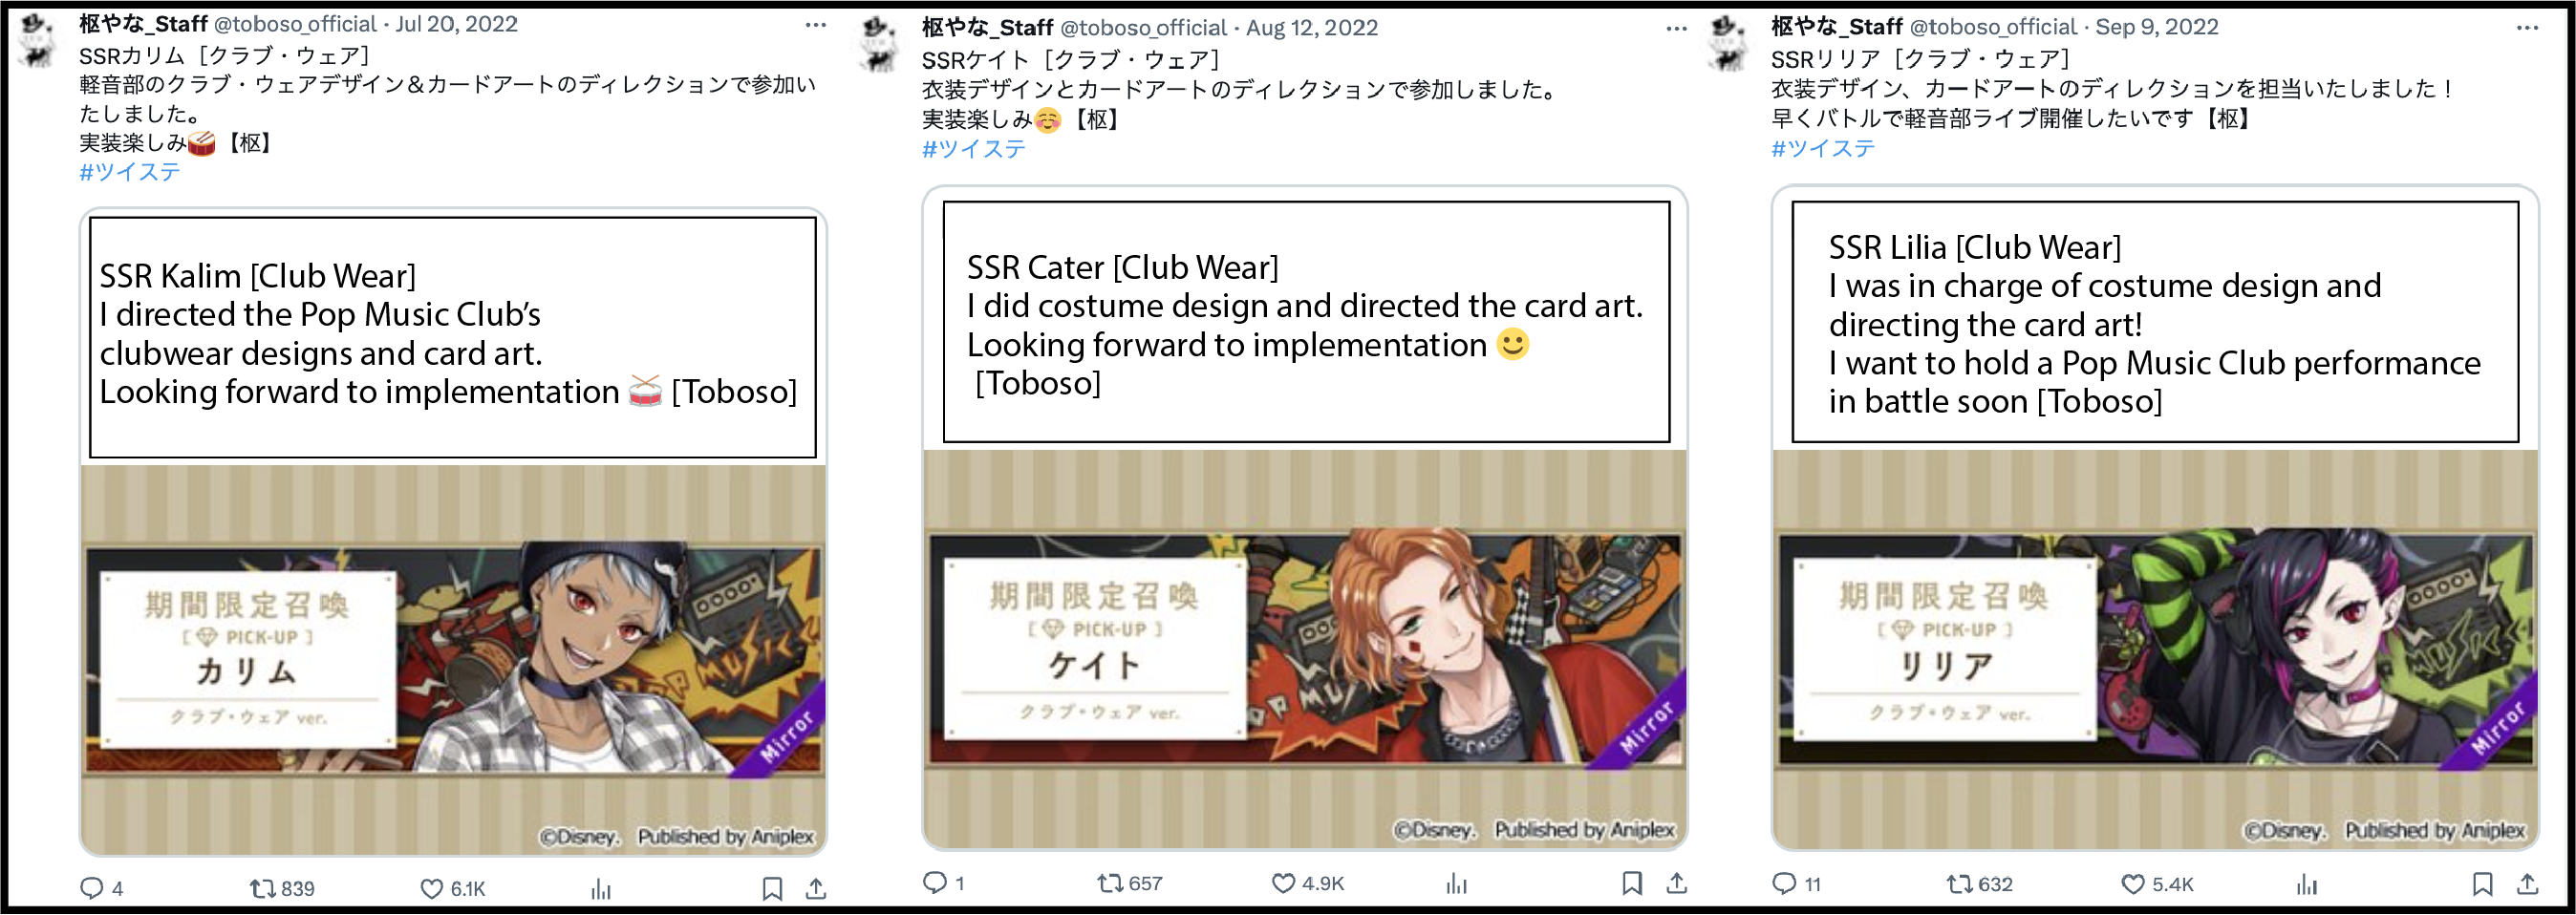The image size is (2576, 915).
Task: Share the Kalim Club Wear tweet
Action: [x=816, y=888]
